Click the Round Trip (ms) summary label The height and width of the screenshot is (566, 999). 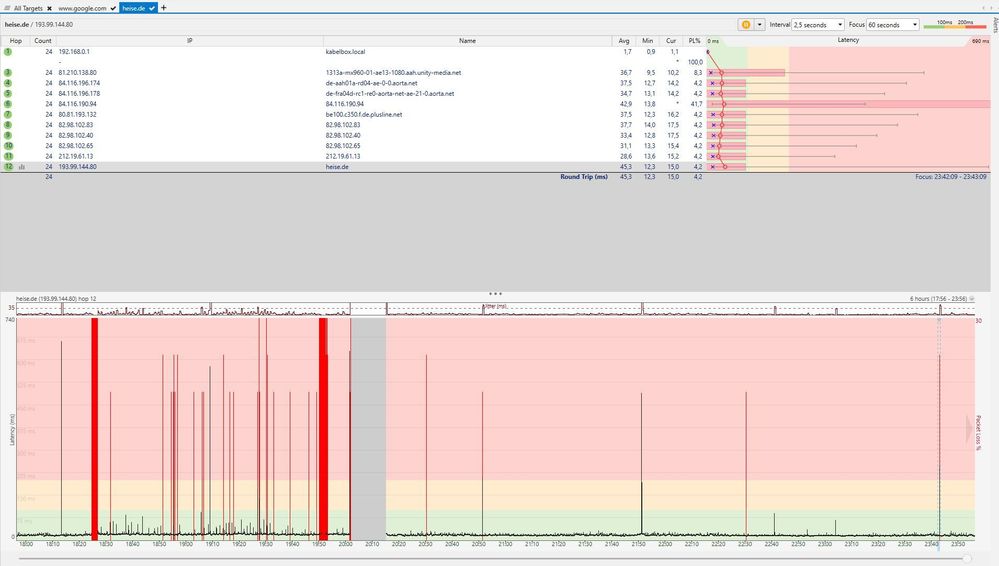click(x=584, y=177)
